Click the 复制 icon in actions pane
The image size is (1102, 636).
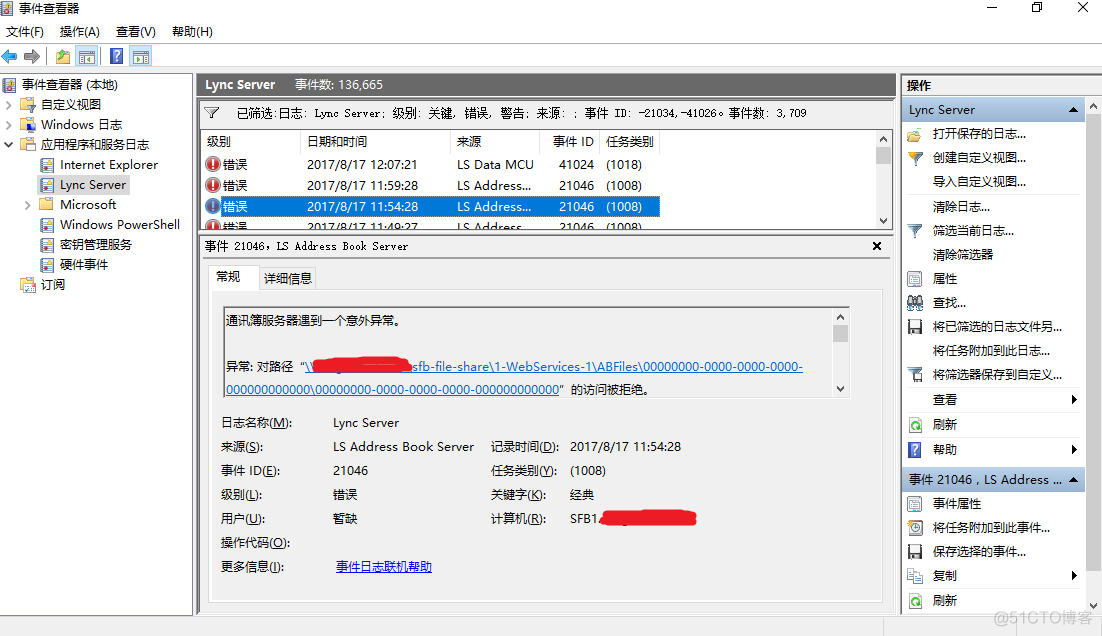[x=915, y=576]
